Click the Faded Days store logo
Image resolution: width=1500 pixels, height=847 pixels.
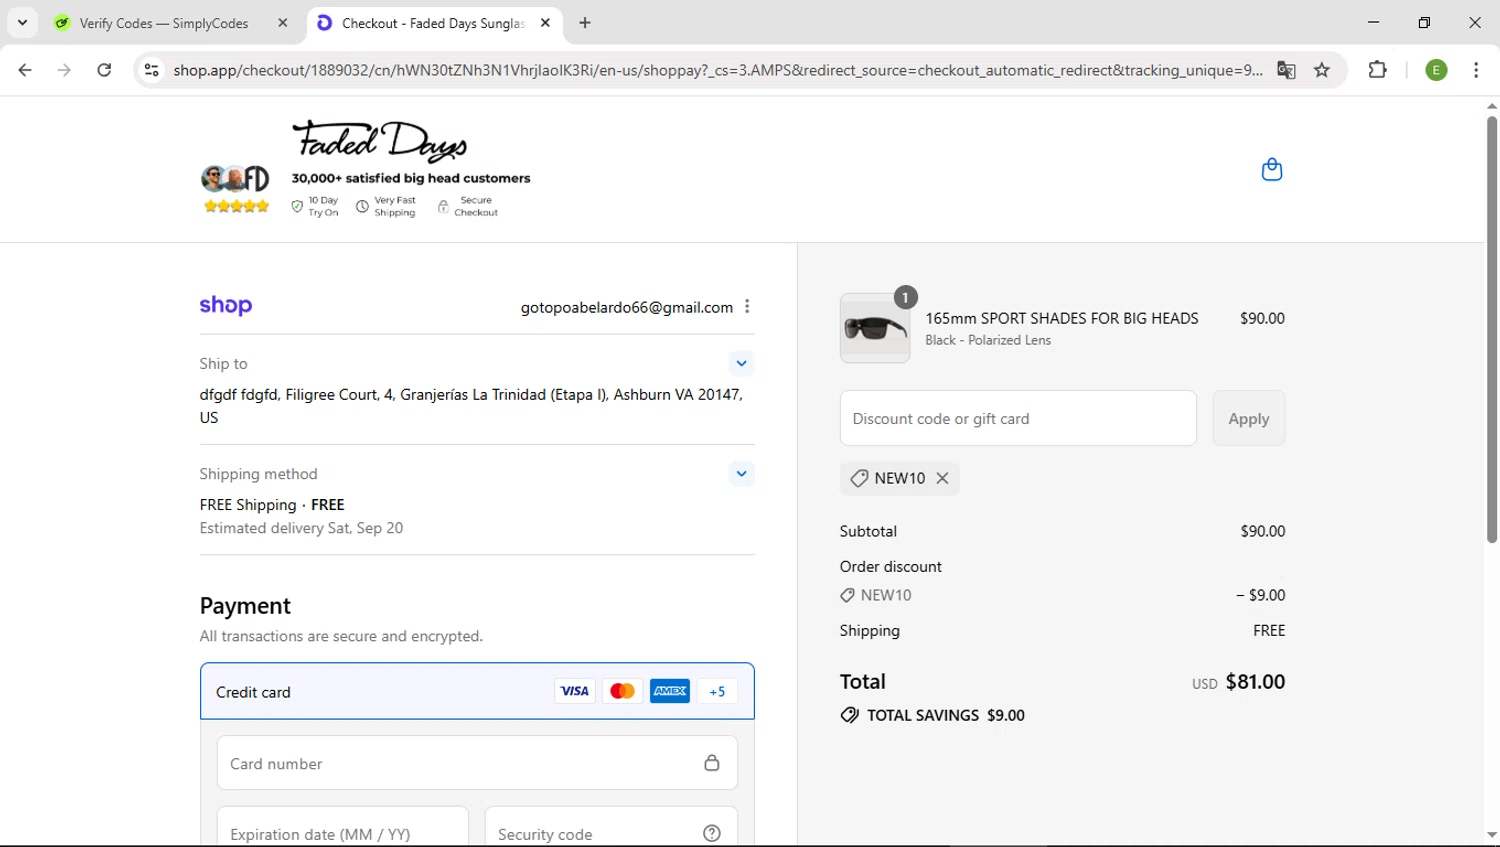[379, 142]
